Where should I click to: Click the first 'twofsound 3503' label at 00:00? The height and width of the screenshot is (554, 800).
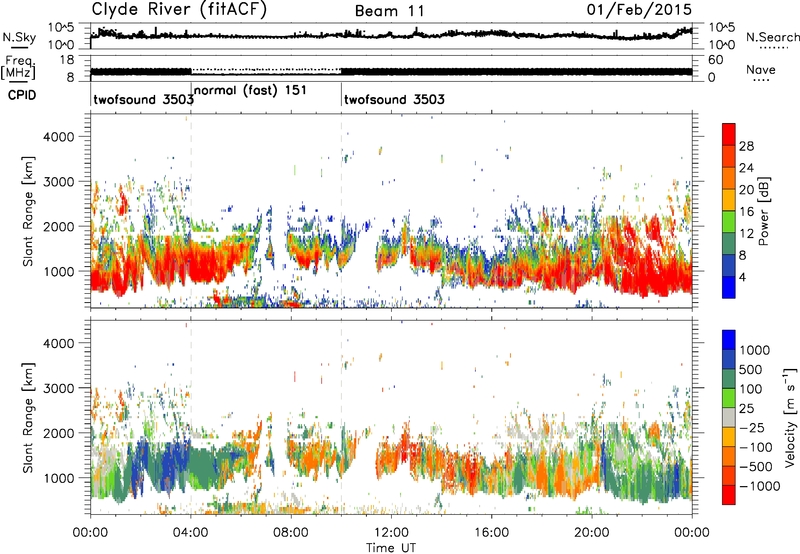pyautogui.click(x=143, y=99)
